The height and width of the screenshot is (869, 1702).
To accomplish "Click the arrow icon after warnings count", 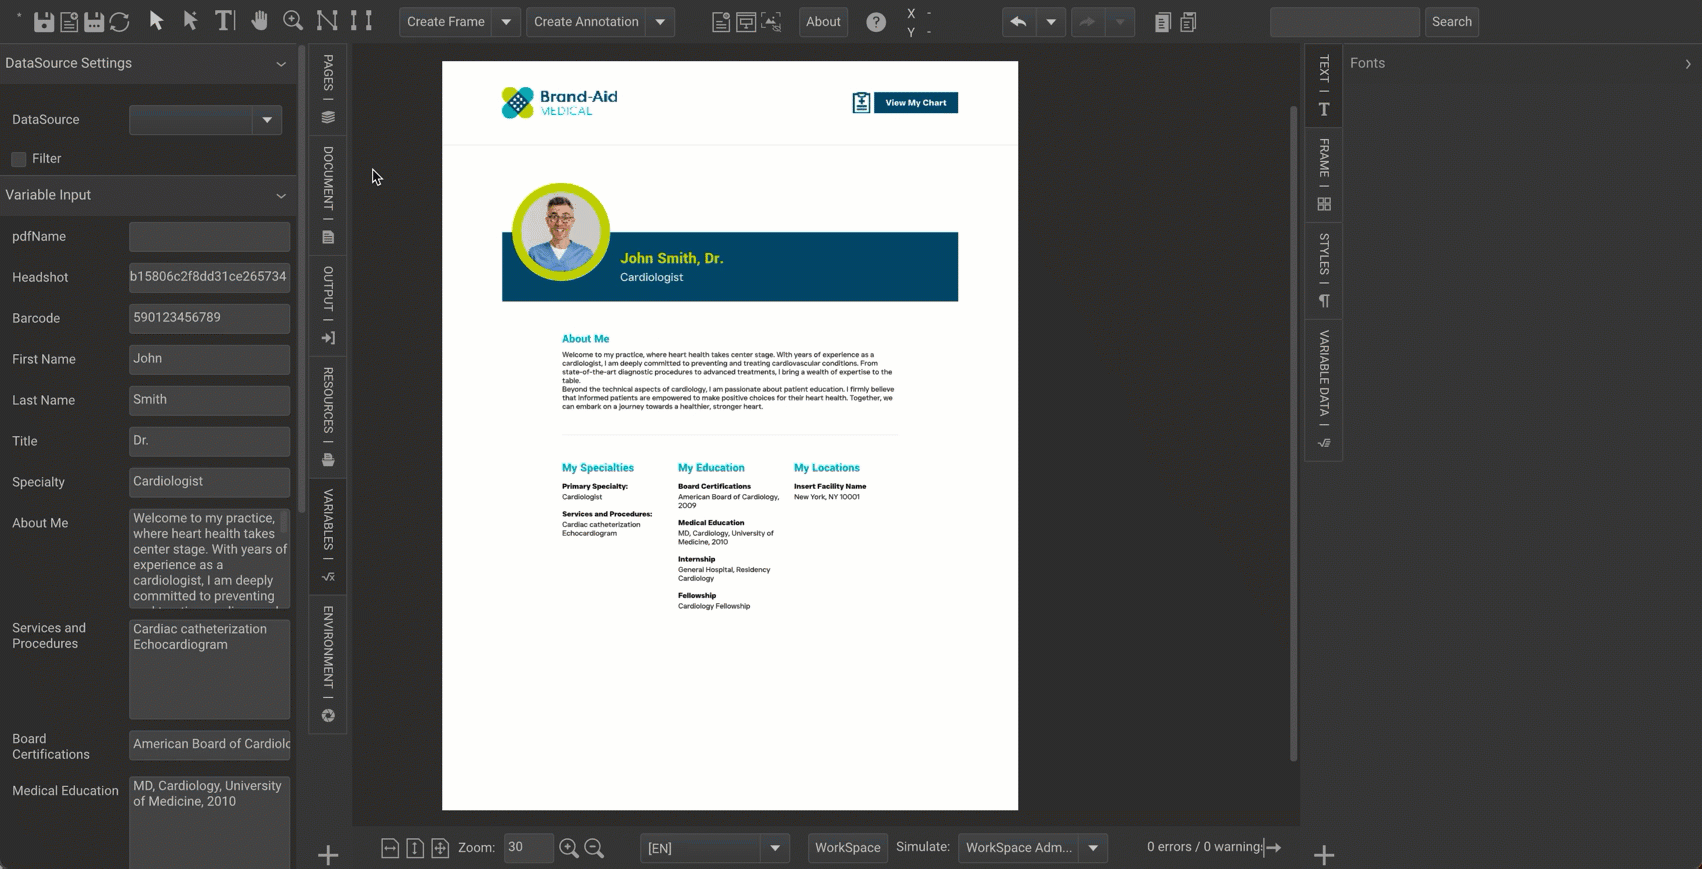I will pyautogui.click(x=1273, y=848).
